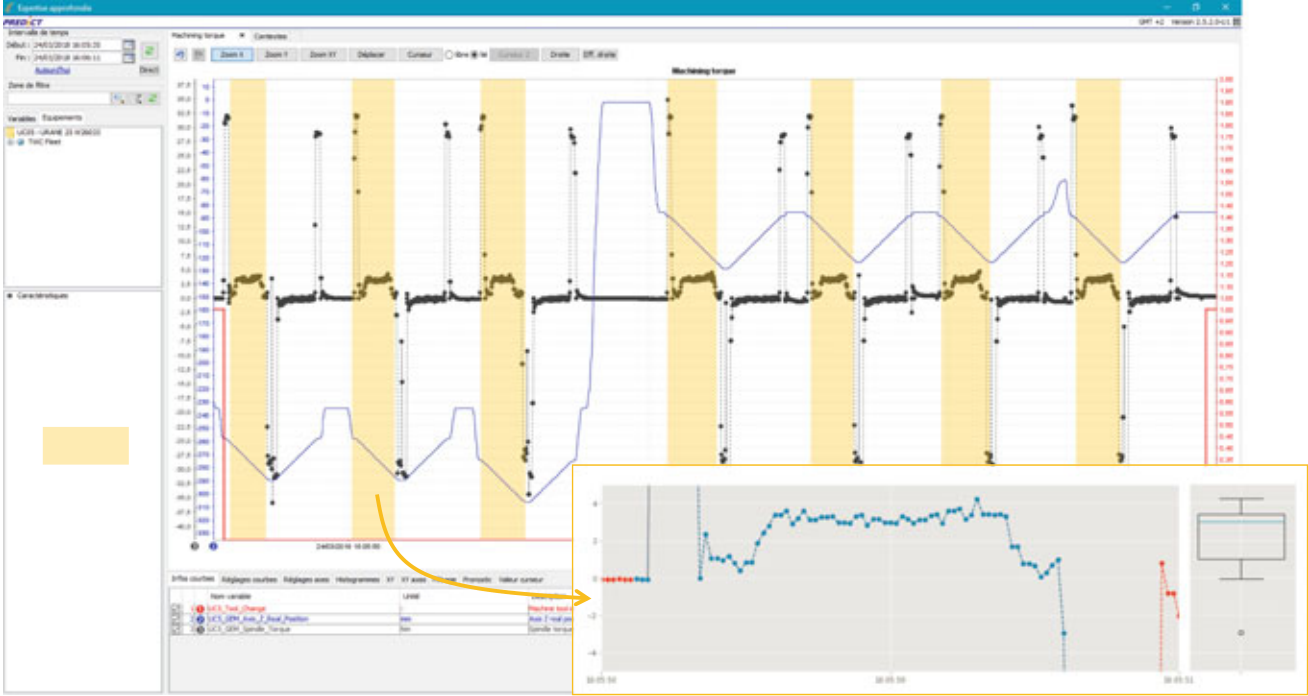Click the filter search icon in Zone de filtre

coord(119,98)
